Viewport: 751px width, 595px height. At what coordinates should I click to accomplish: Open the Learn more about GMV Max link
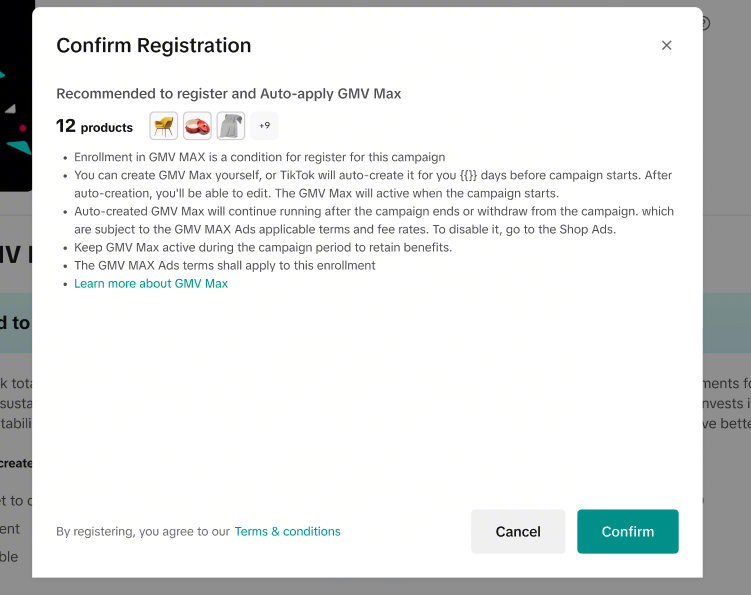click(x=151, y=284)
